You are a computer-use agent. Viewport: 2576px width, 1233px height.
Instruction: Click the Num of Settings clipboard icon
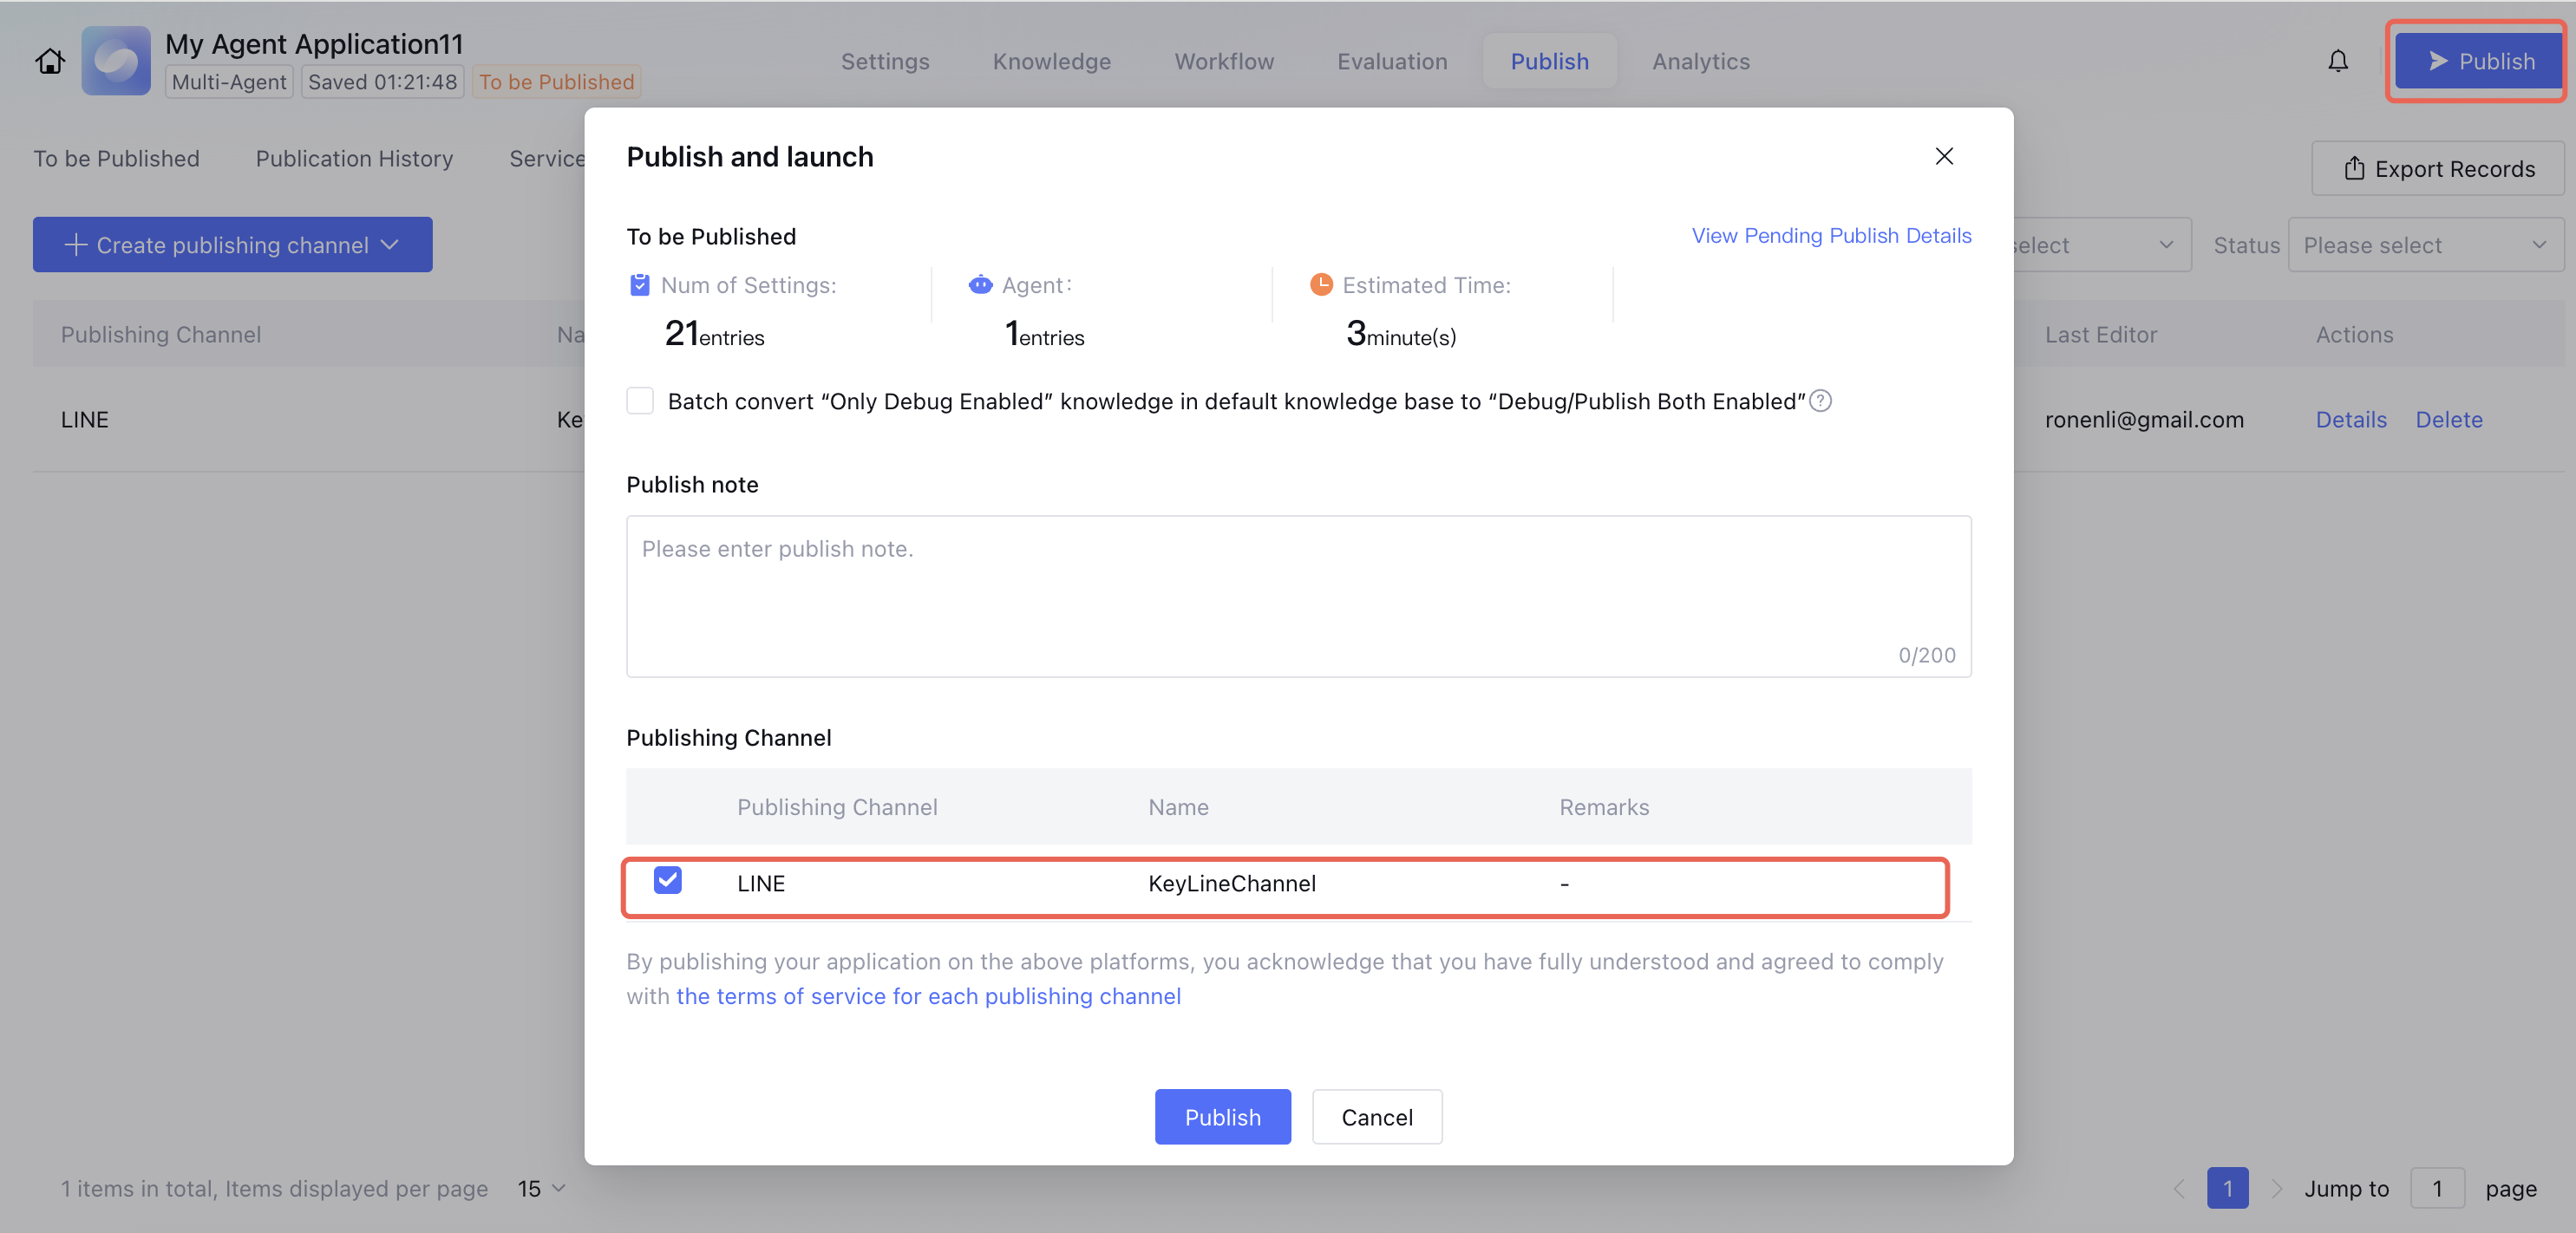pos(640,286)
